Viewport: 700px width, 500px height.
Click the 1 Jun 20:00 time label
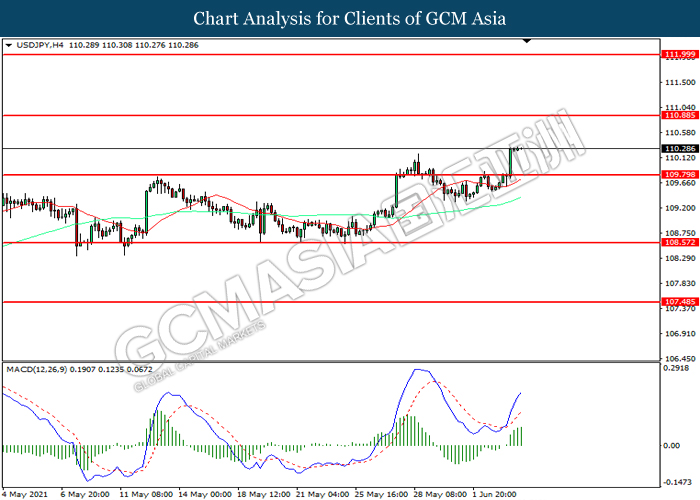point(495,494)
